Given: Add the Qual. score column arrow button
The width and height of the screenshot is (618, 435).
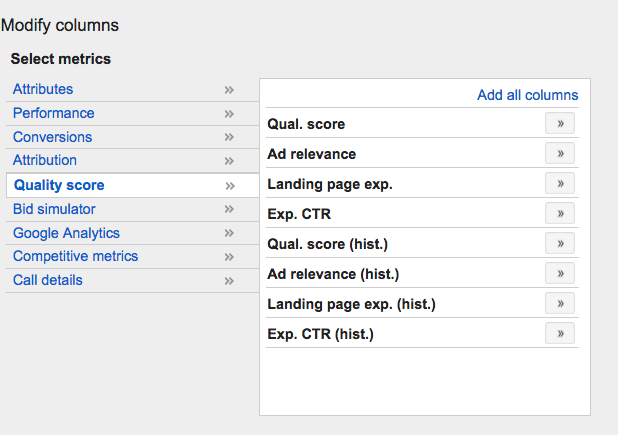Looking at the screenshot, I should point(560,123).
